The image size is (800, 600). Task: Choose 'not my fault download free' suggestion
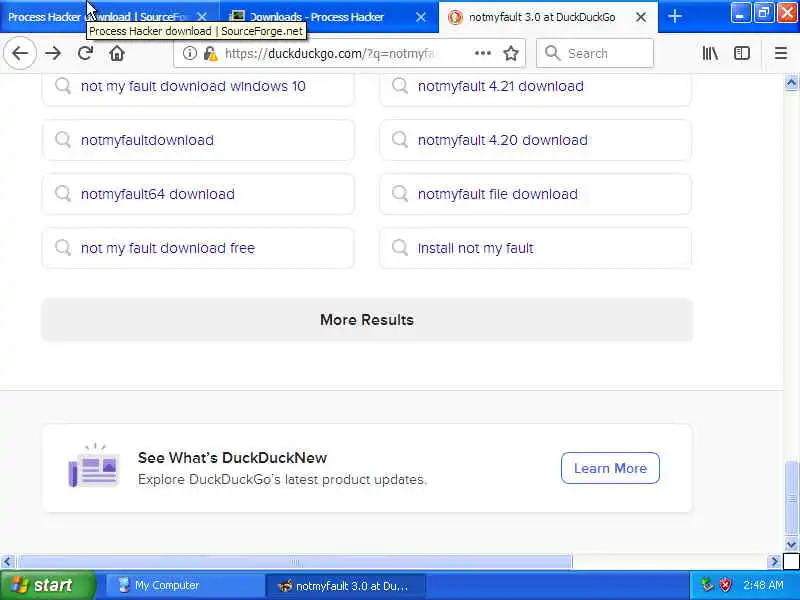[x=198, y=248]
